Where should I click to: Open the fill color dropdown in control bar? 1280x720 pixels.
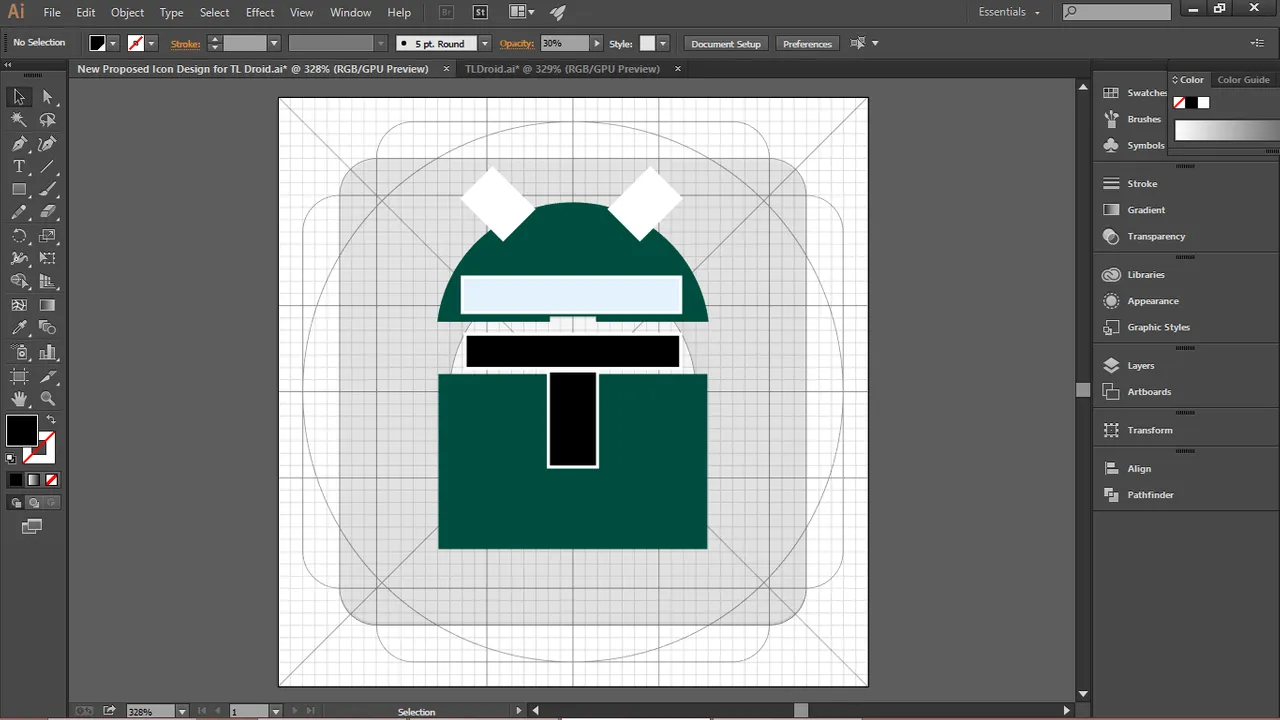(x=113, y=44)
